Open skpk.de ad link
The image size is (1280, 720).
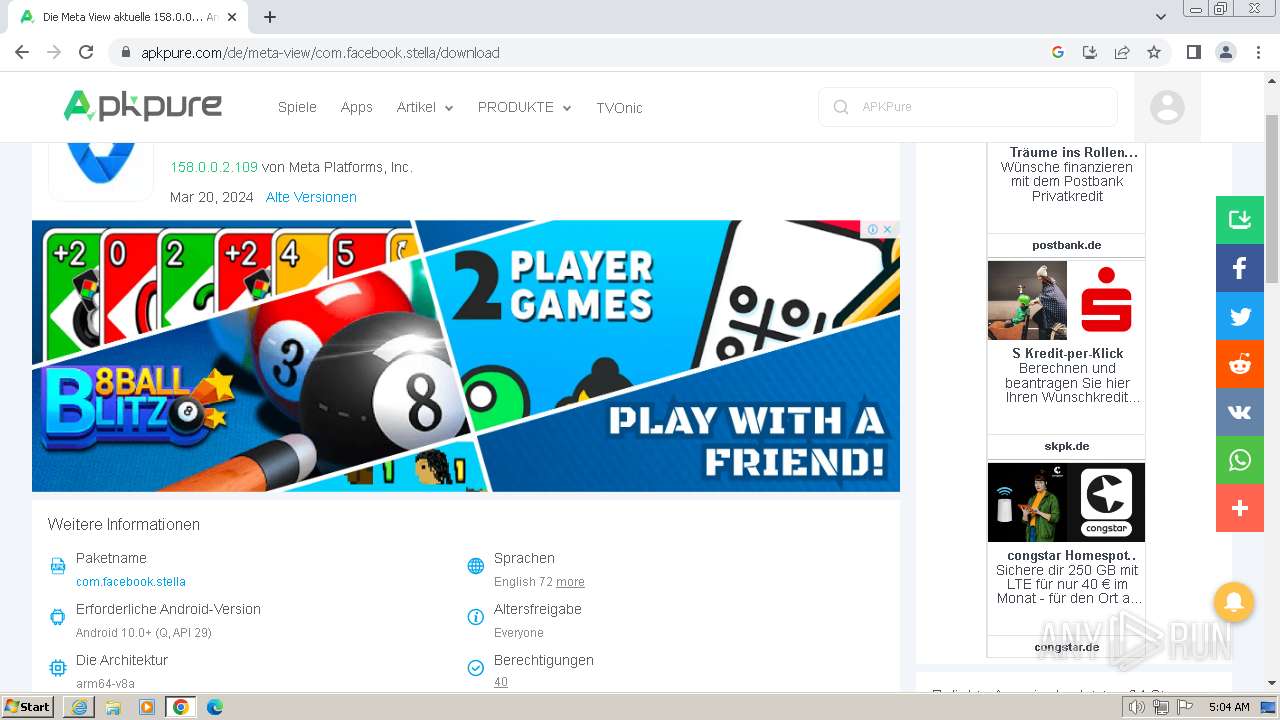click(x=1066, y=446)
